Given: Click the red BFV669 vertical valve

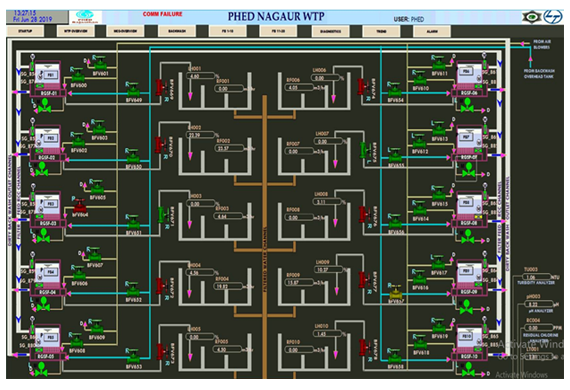Looking at the screenshot, I should [160, 88].
